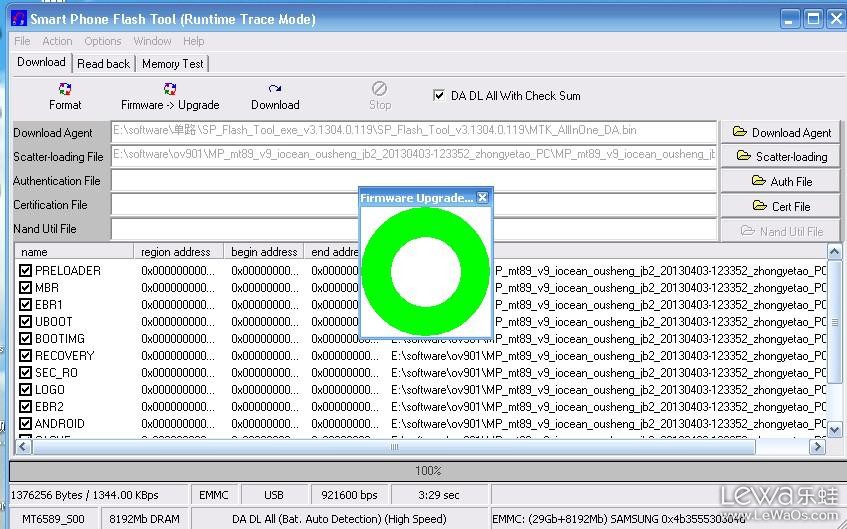
Task: Click the Firmware -> Upgrade icon
Action: pos(170,89)
